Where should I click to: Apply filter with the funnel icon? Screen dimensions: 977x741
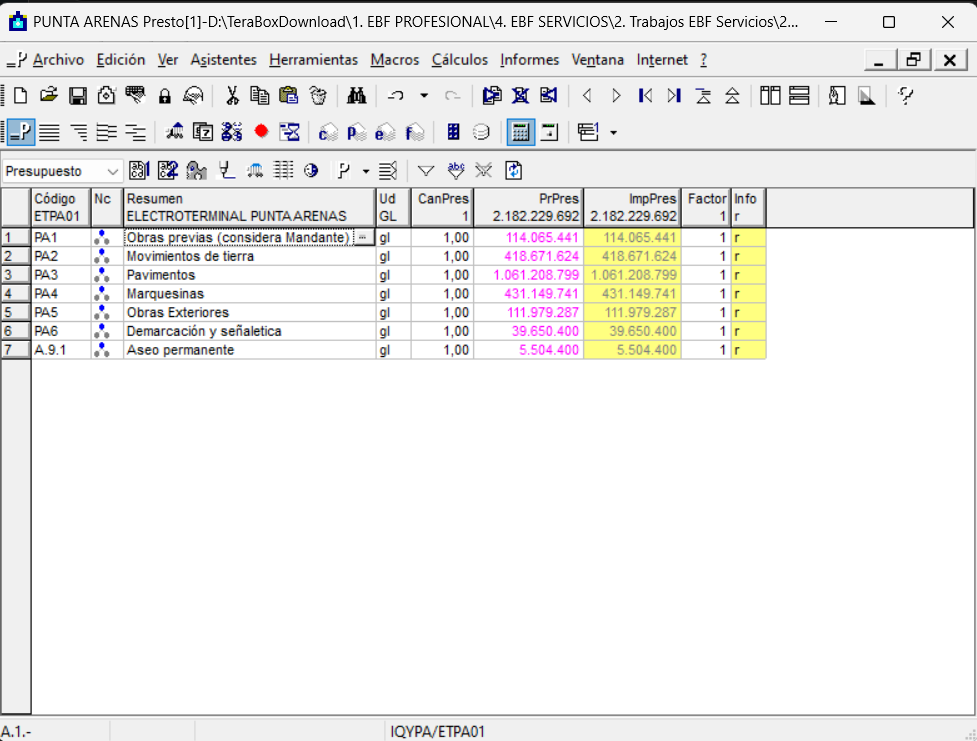tap(426, 170)
